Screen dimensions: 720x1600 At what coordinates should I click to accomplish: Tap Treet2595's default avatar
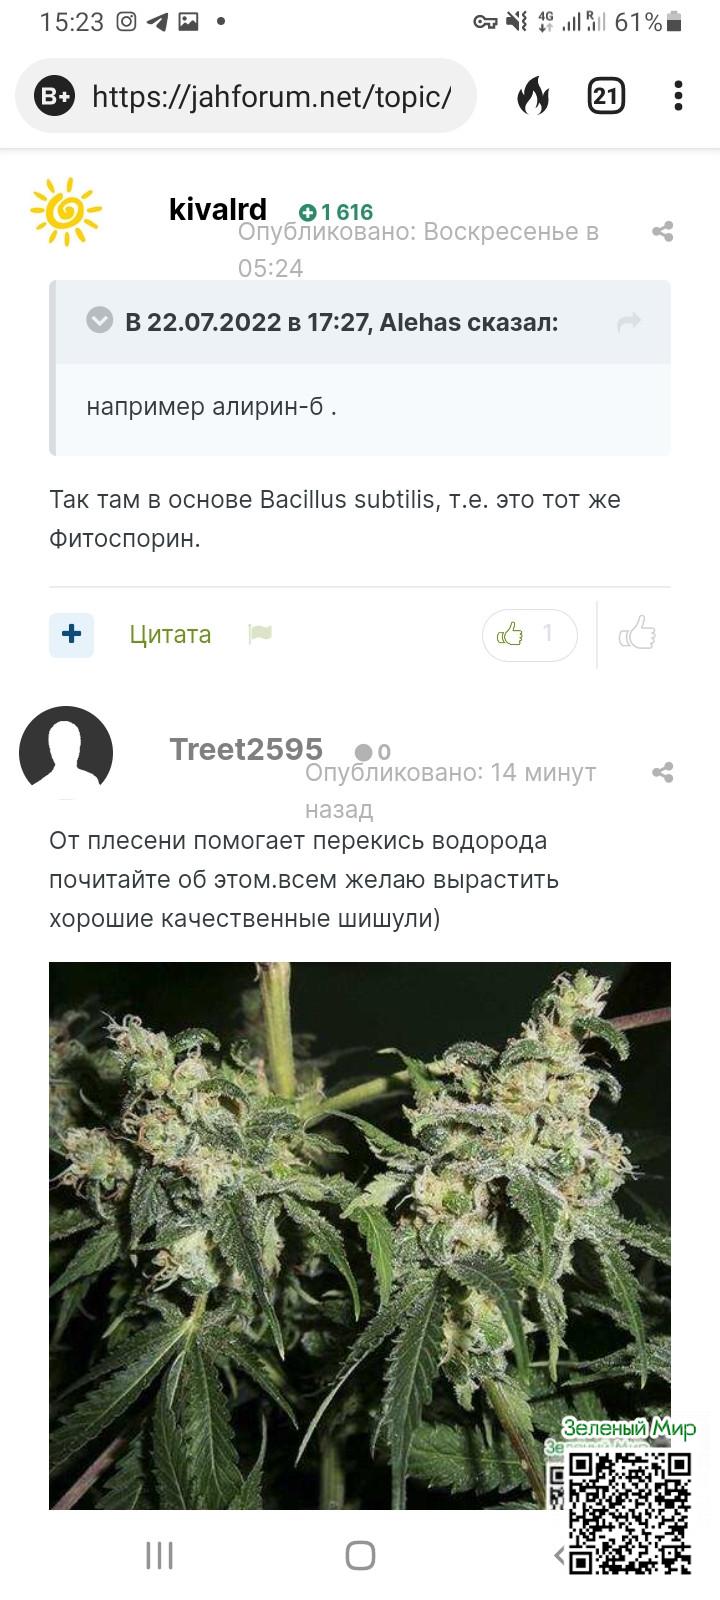(66, 752)
